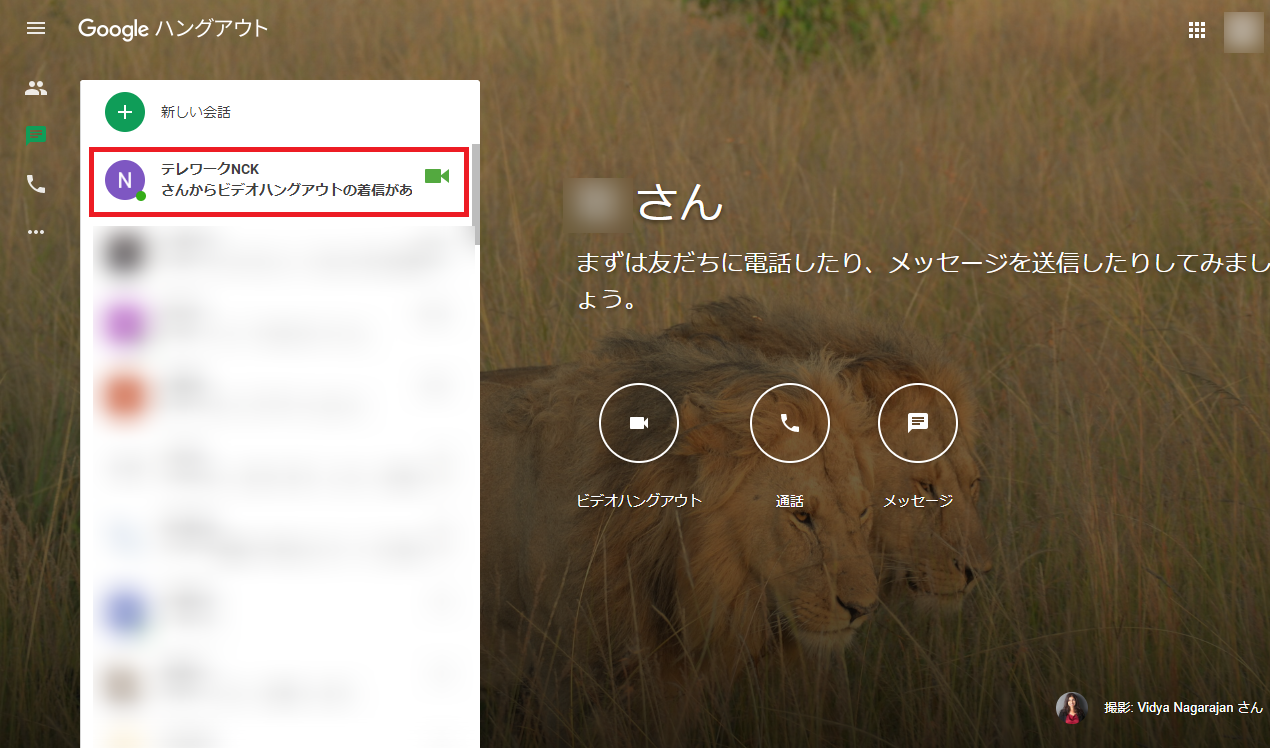Open phone calls from the left sidebar
The height and width of the screenshot is (748, 1270).
36,184
